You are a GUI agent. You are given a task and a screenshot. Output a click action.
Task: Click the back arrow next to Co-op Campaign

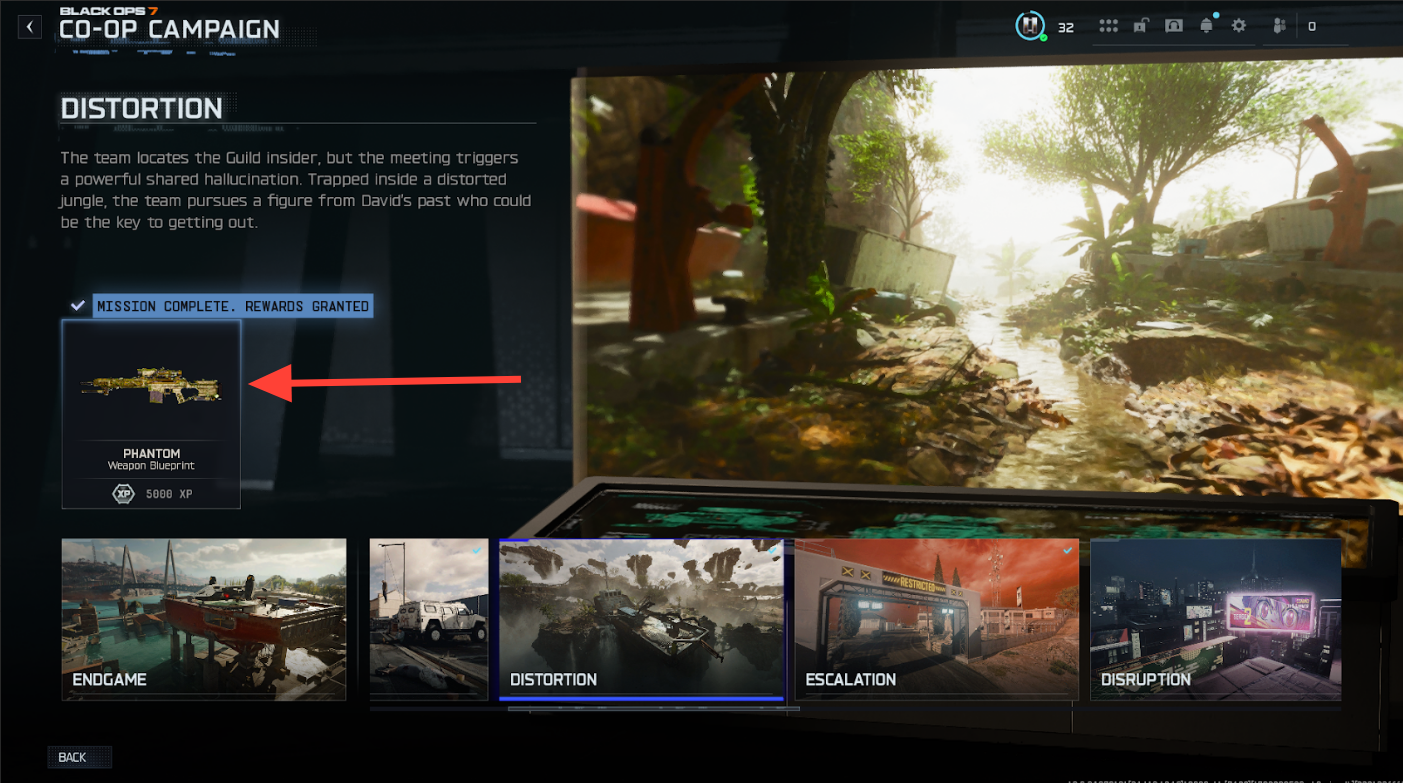pos(30,27)
